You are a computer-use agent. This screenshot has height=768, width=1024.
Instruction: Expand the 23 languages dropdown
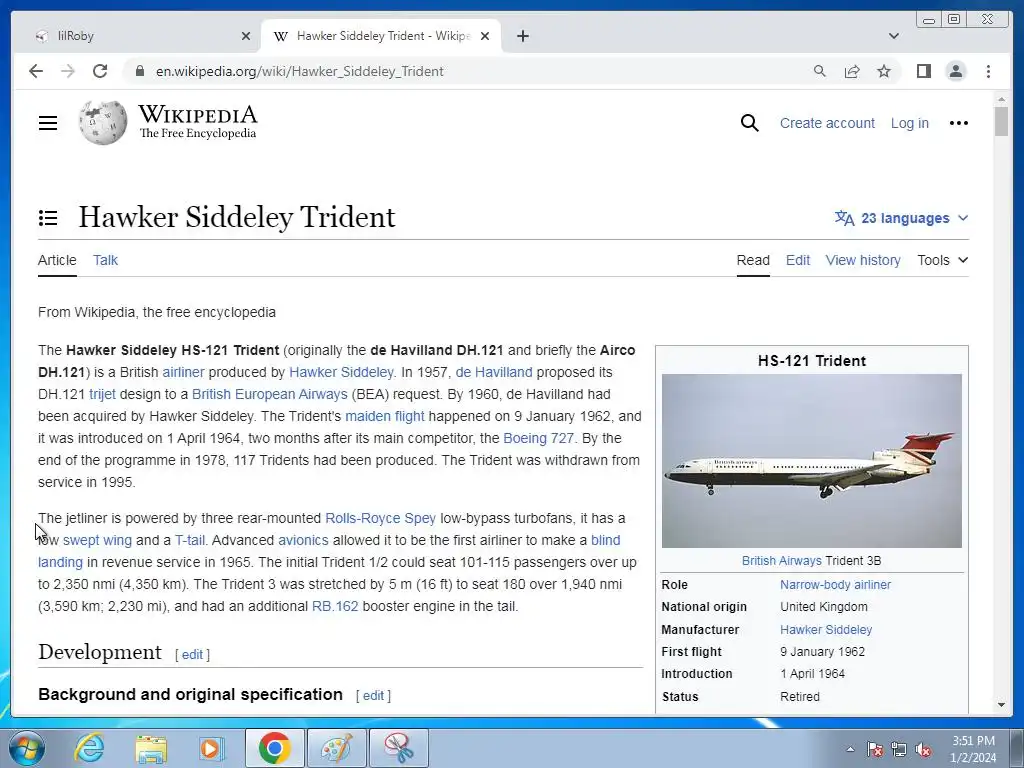point(901,218)
